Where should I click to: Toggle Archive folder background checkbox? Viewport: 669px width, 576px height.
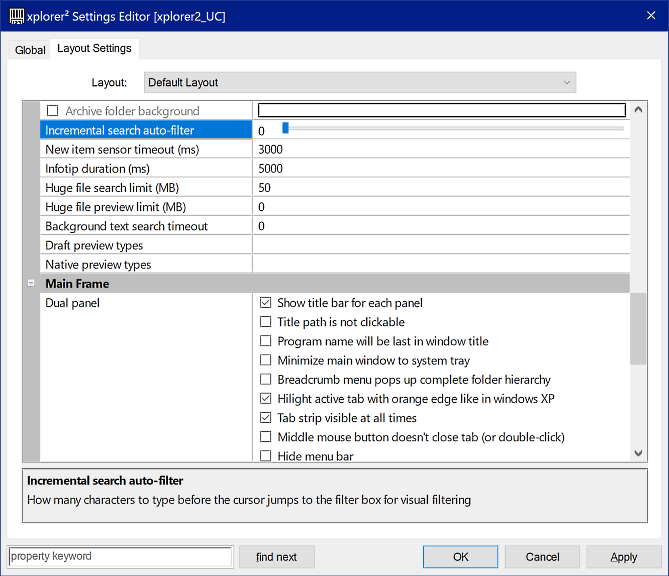pos(52,111)
